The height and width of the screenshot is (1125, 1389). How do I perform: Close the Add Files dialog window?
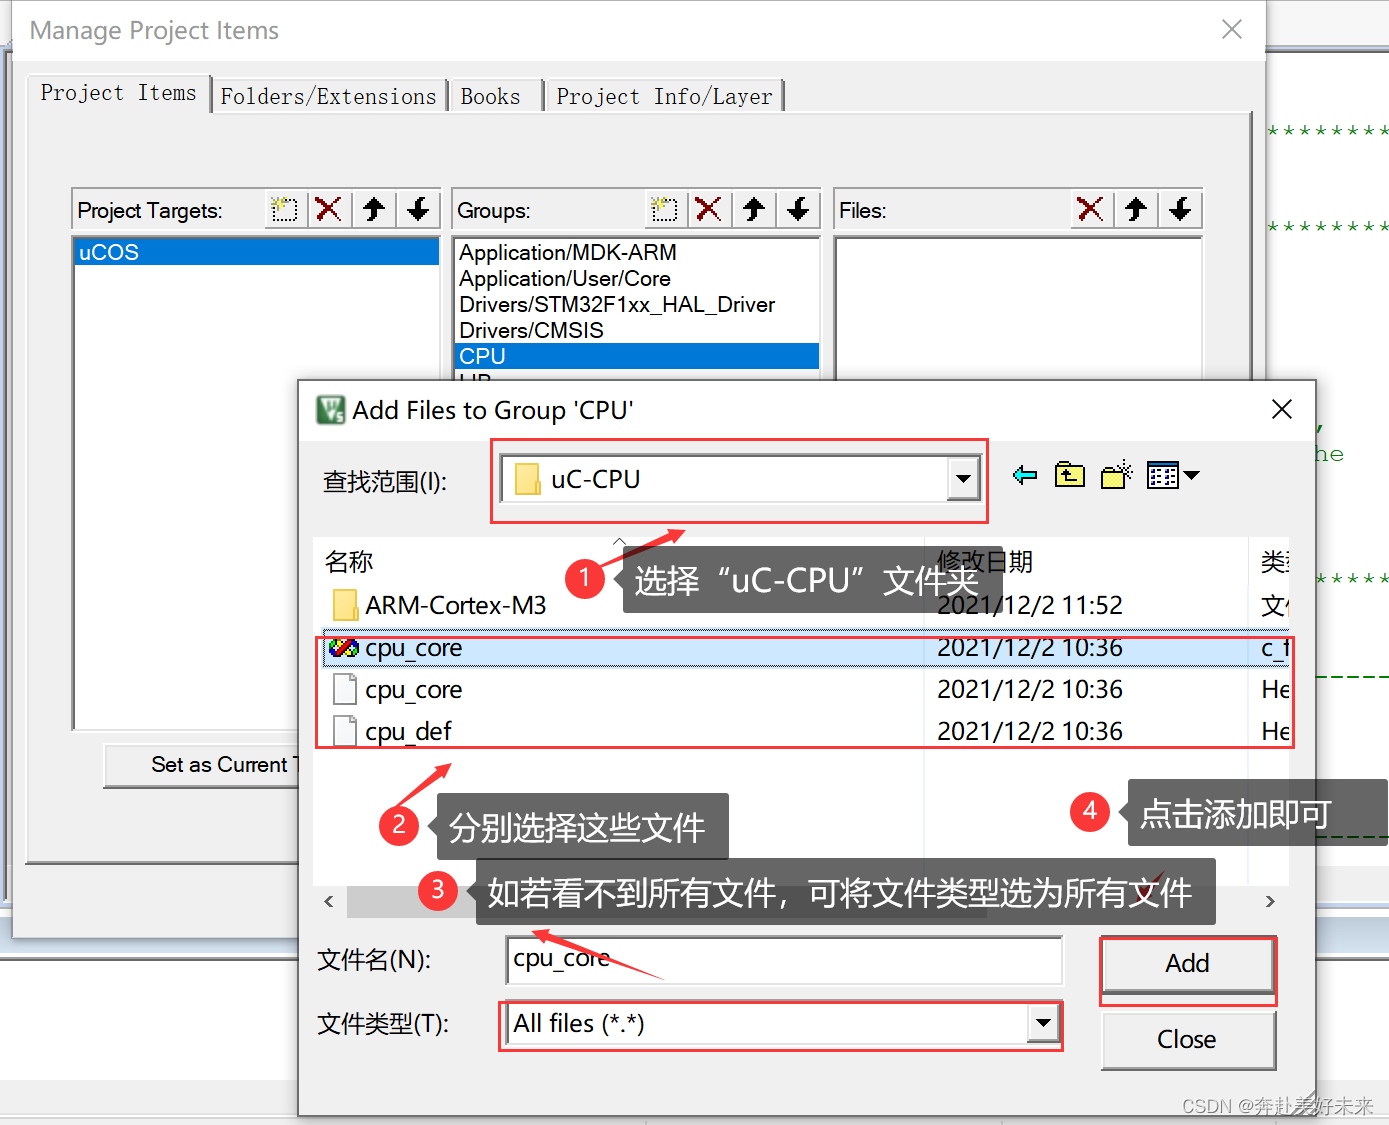(1282, 409)
